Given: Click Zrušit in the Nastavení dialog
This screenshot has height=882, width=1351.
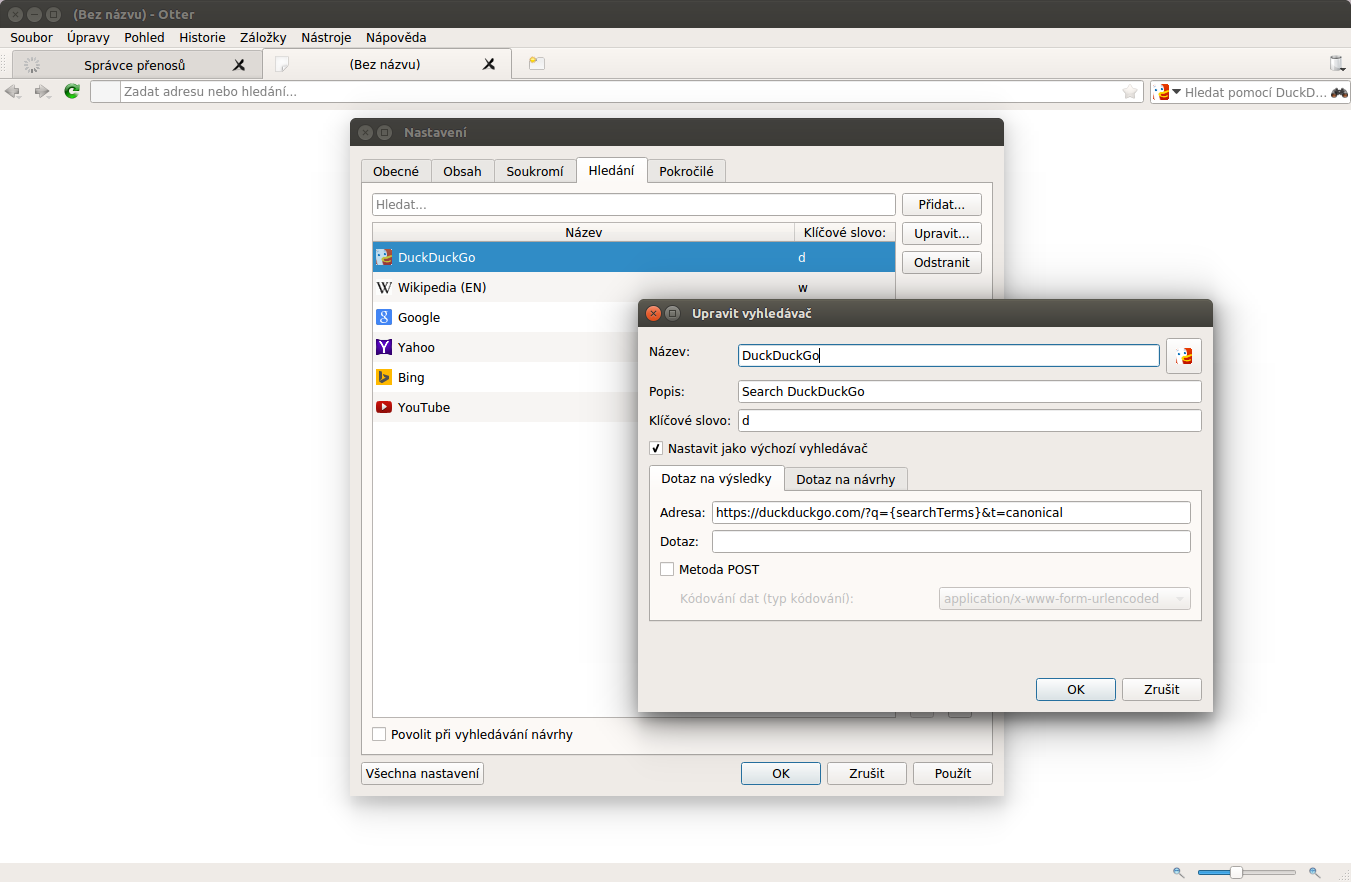Looking at the screenshot, I should point(867,773).
